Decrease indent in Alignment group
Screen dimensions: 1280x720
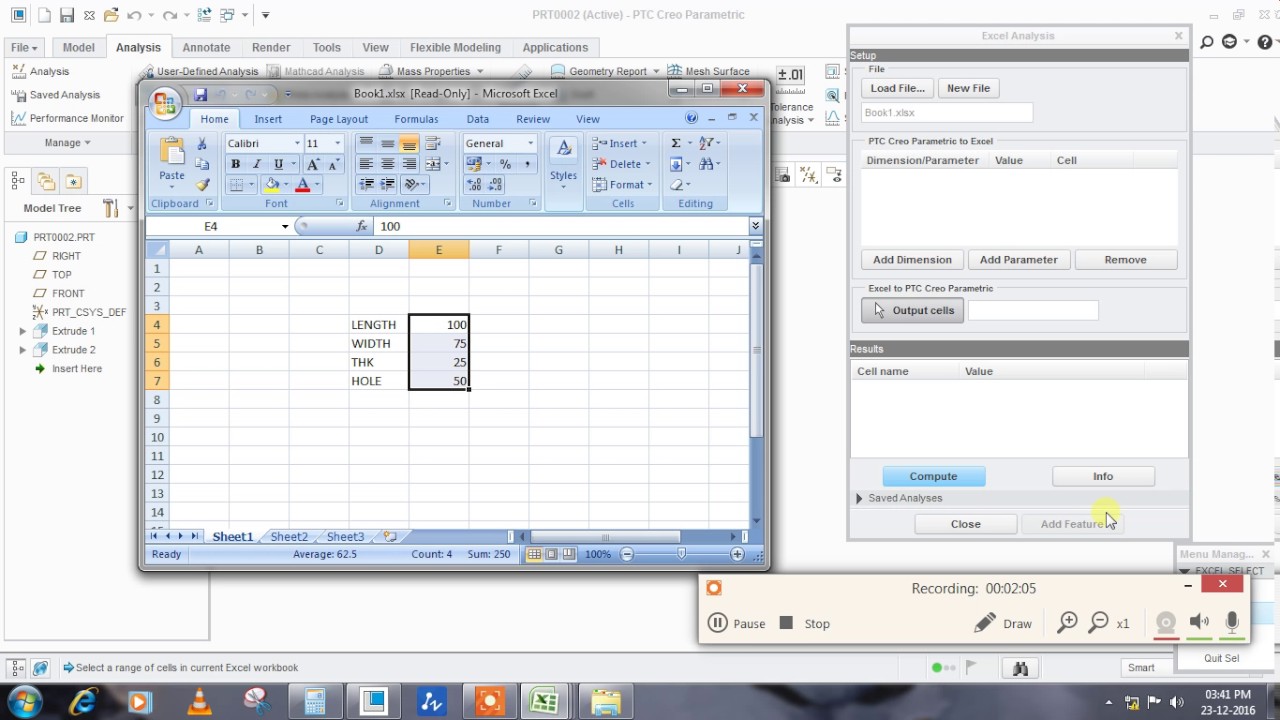coord(366,185)
